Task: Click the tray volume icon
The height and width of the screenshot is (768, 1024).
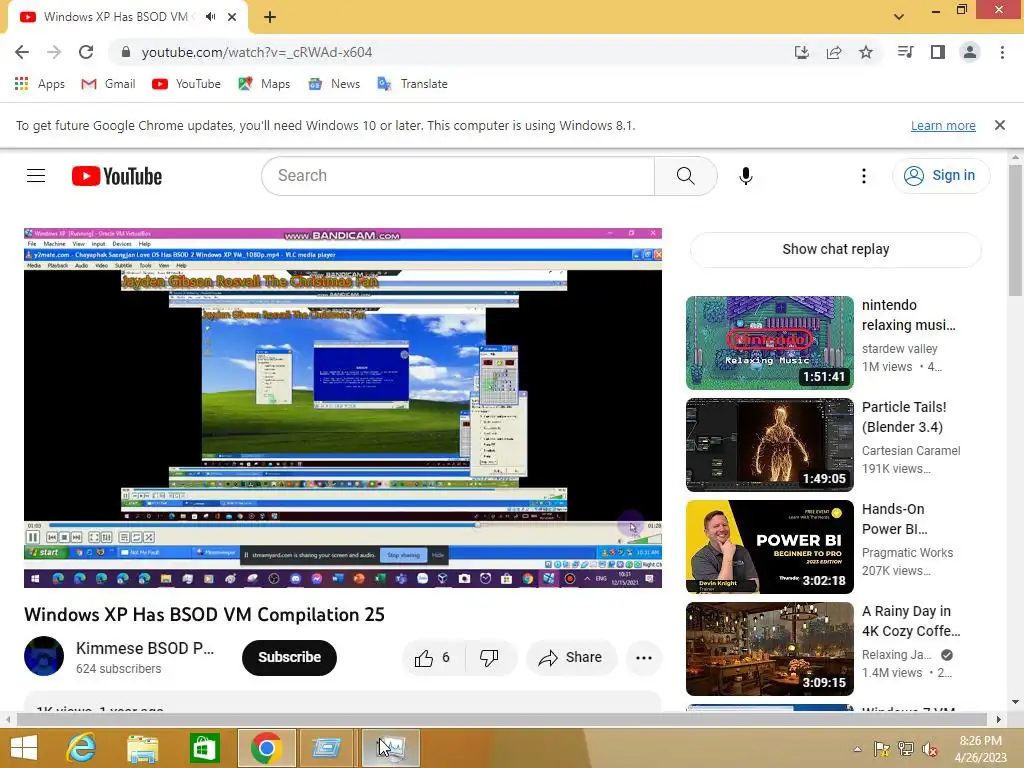Action: (x=929, y=749)
